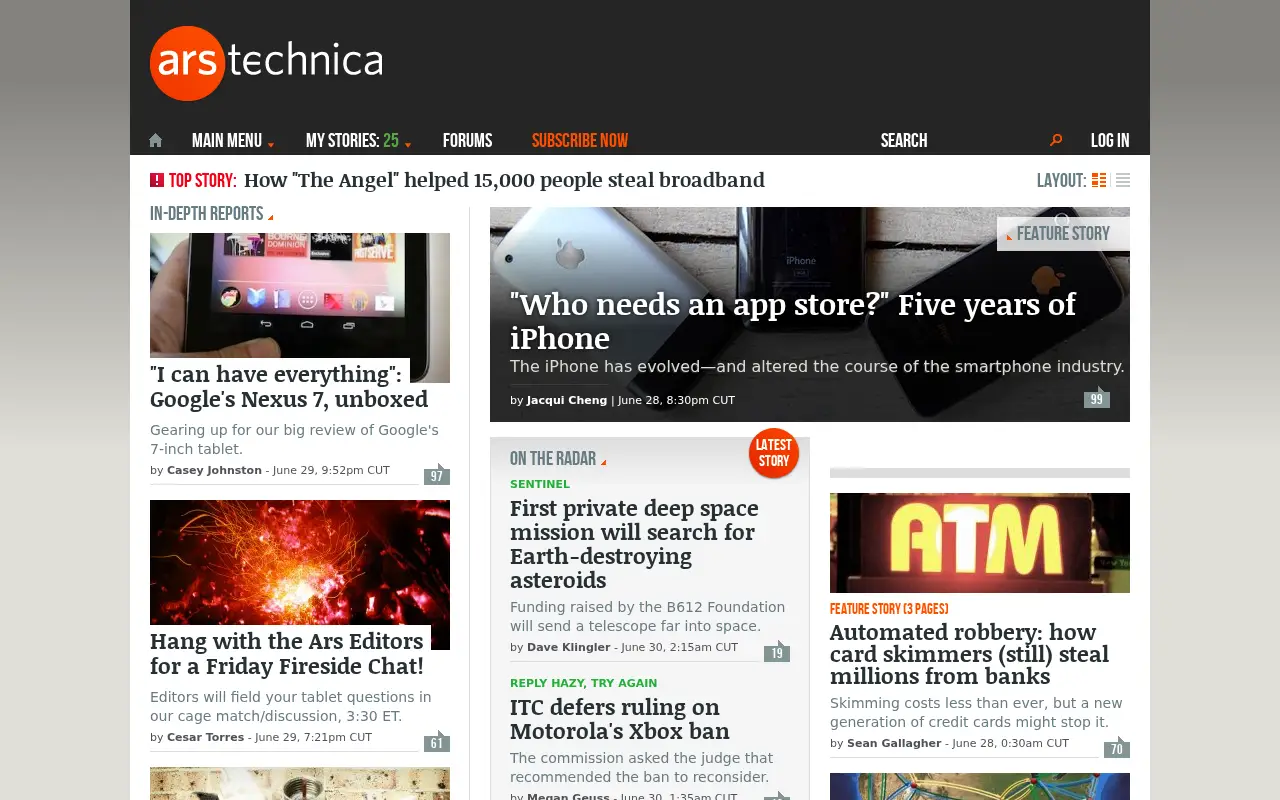Open the fireside sparks thumbnail image
This screenshot has height=800, width=1280.
pos(300,562)
